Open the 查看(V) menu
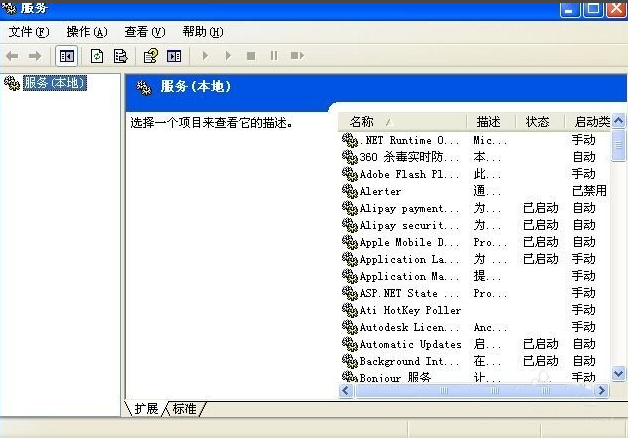This screenshot has width=628, height=438. pos(145,32)
